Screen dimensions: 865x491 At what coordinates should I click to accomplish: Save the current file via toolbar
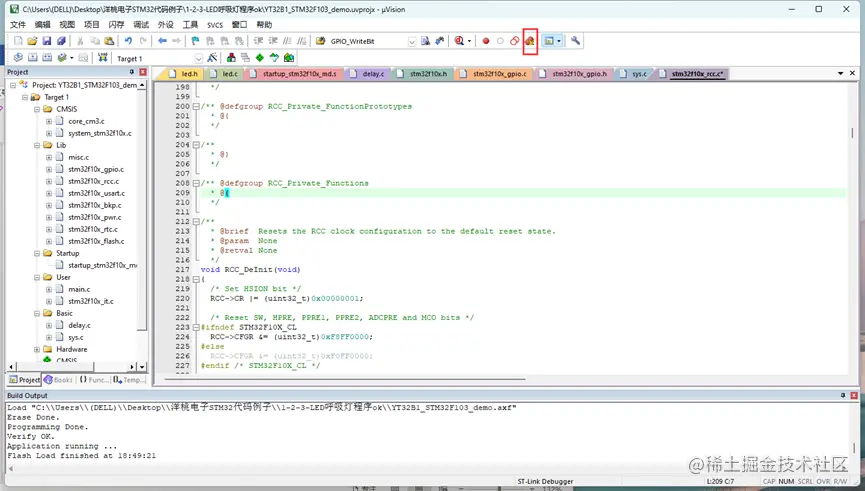47,41
